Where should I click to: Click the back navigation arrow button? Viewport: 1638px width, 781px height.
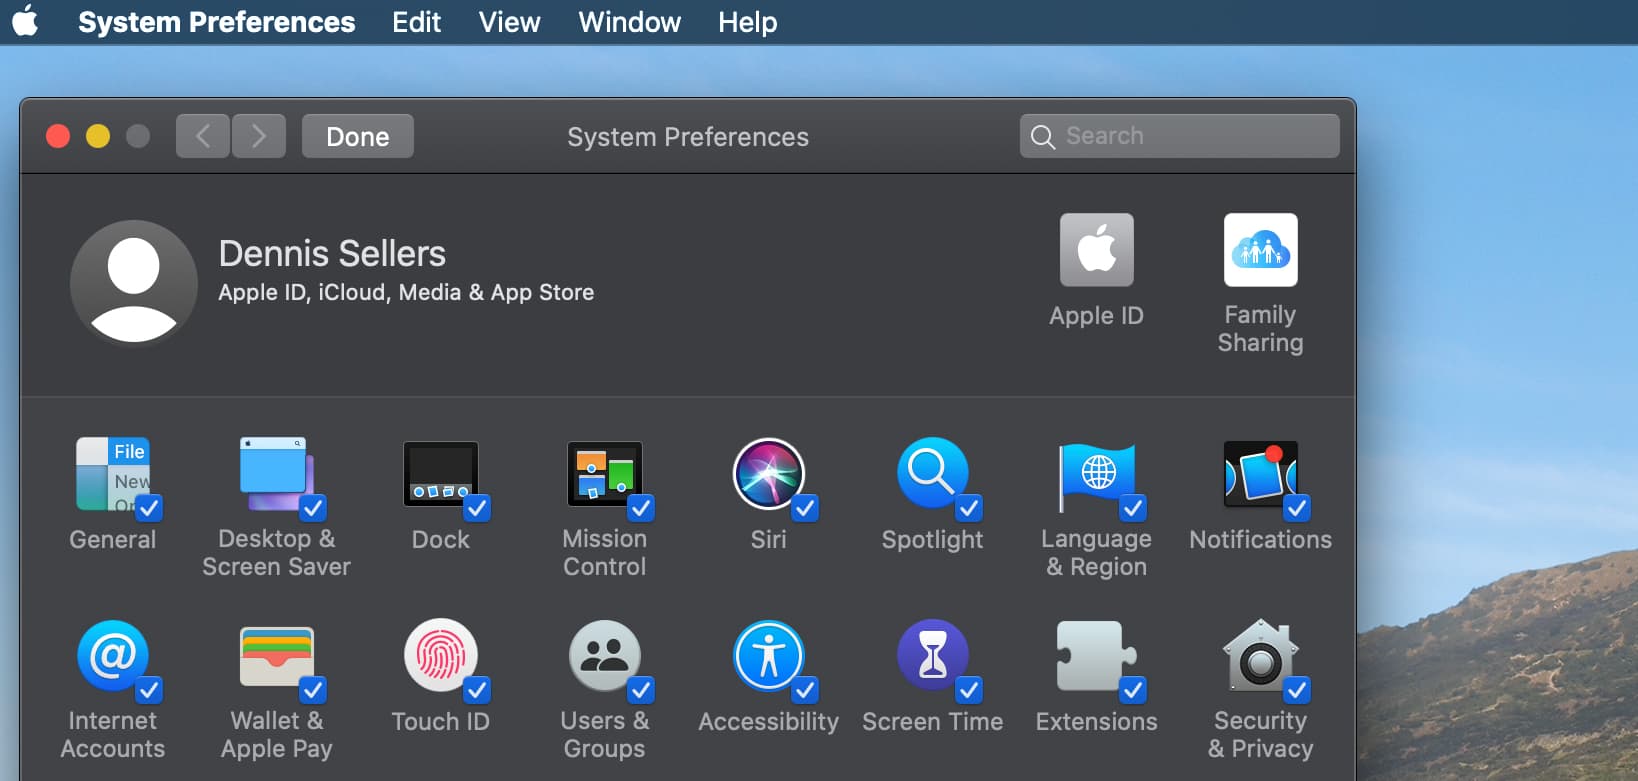[203, 136]
